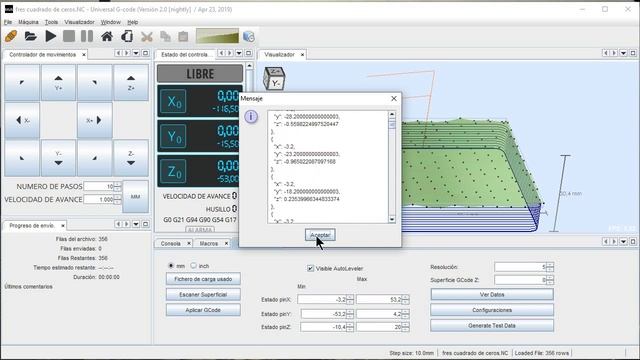Click the Resolución stepper arrows

pos(550,267)
